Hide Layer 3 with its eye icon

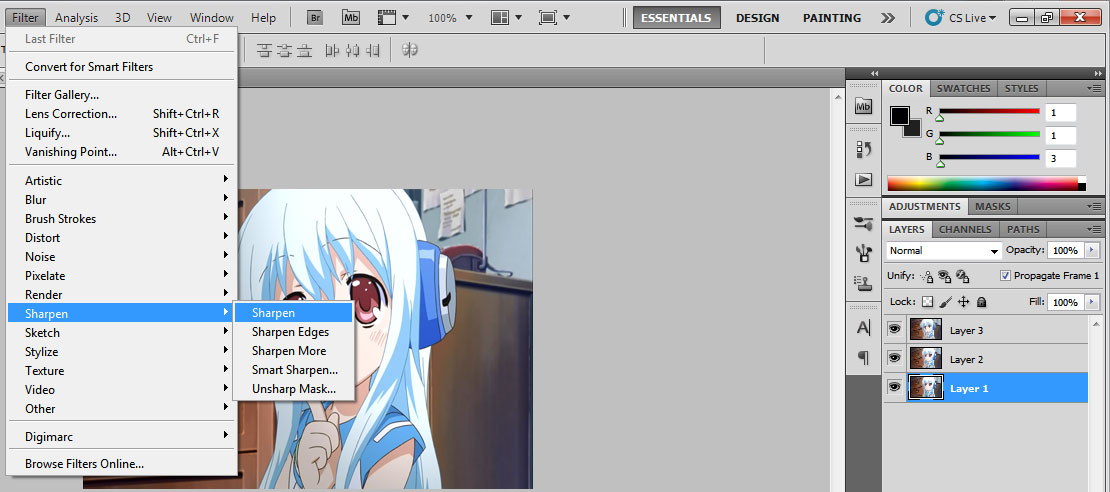894,329
